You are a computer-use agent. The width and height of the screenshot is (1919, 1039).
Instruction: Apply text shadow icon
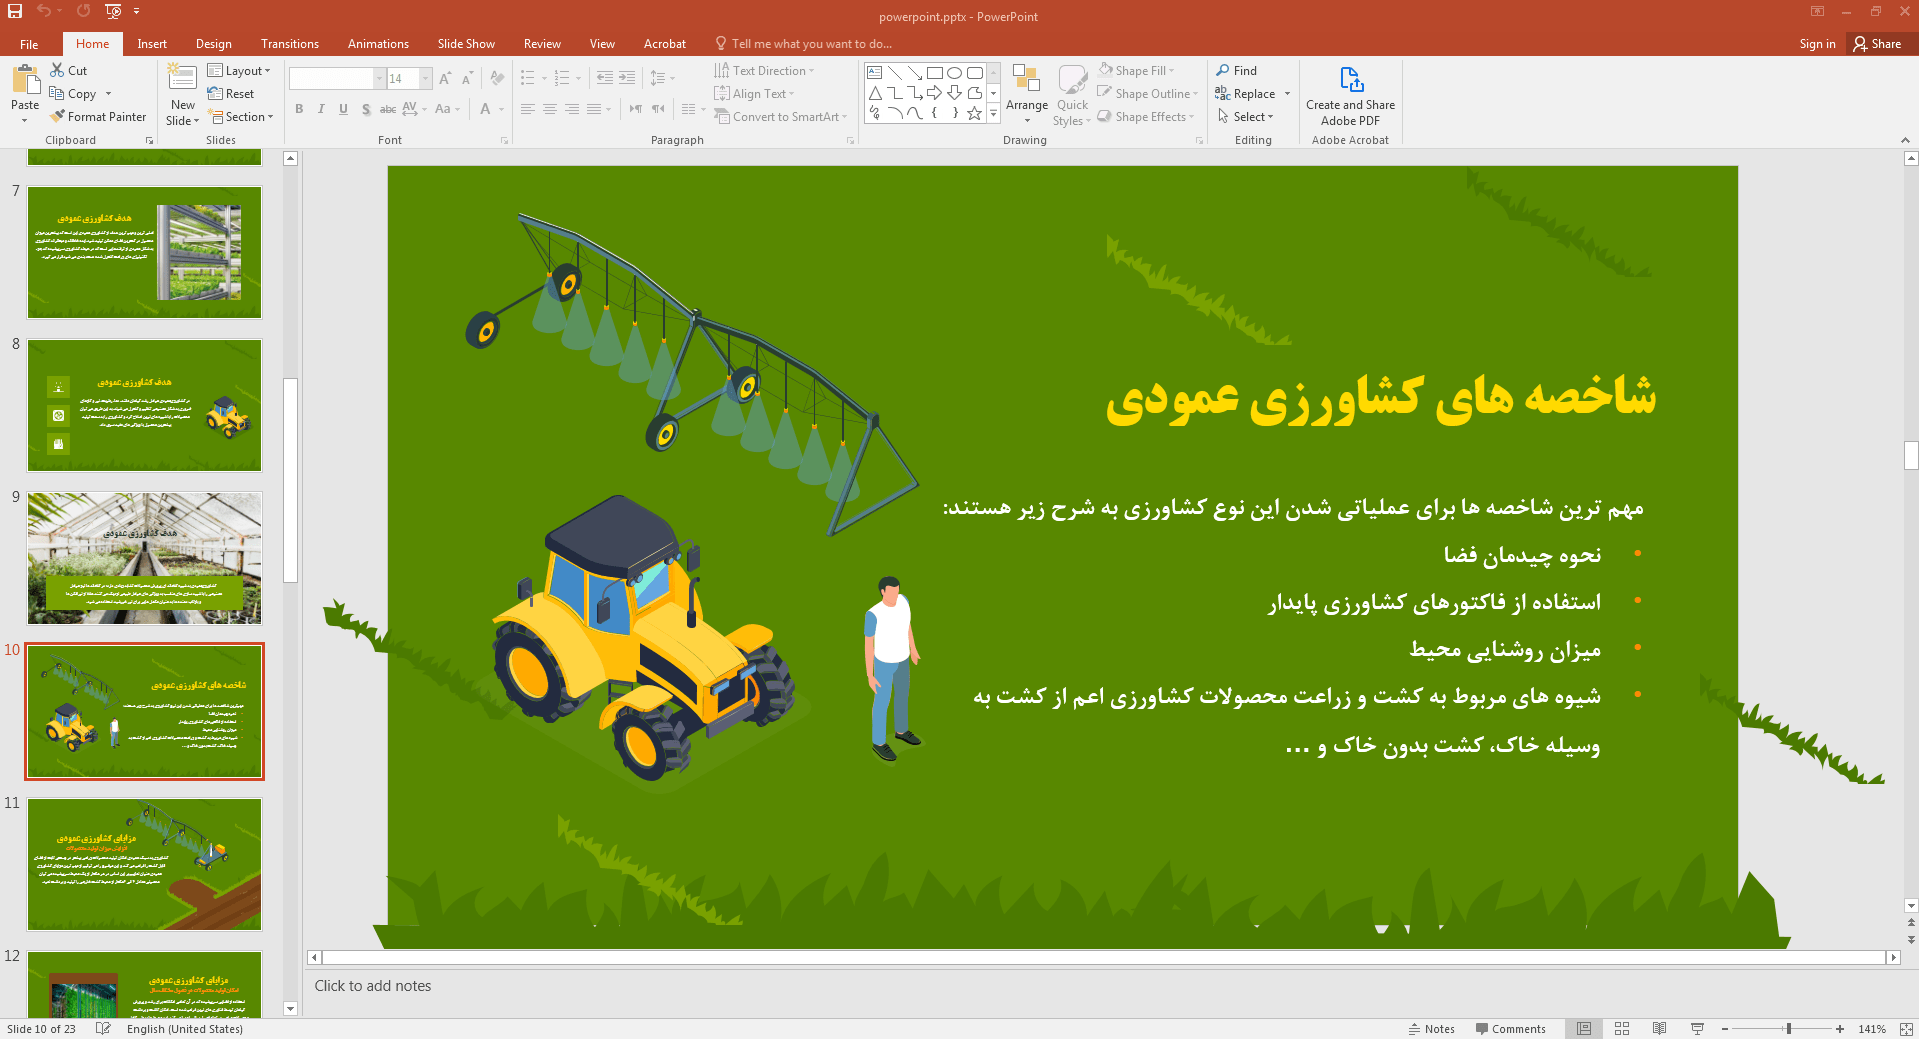click(x=366, y=109)
